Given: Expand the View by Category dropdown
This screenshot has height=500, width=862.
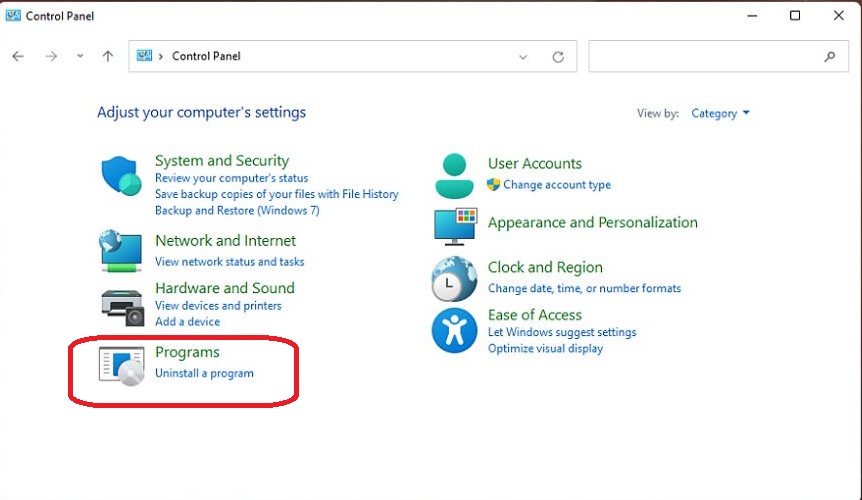Looking at the screenshot, I should 721,114.
